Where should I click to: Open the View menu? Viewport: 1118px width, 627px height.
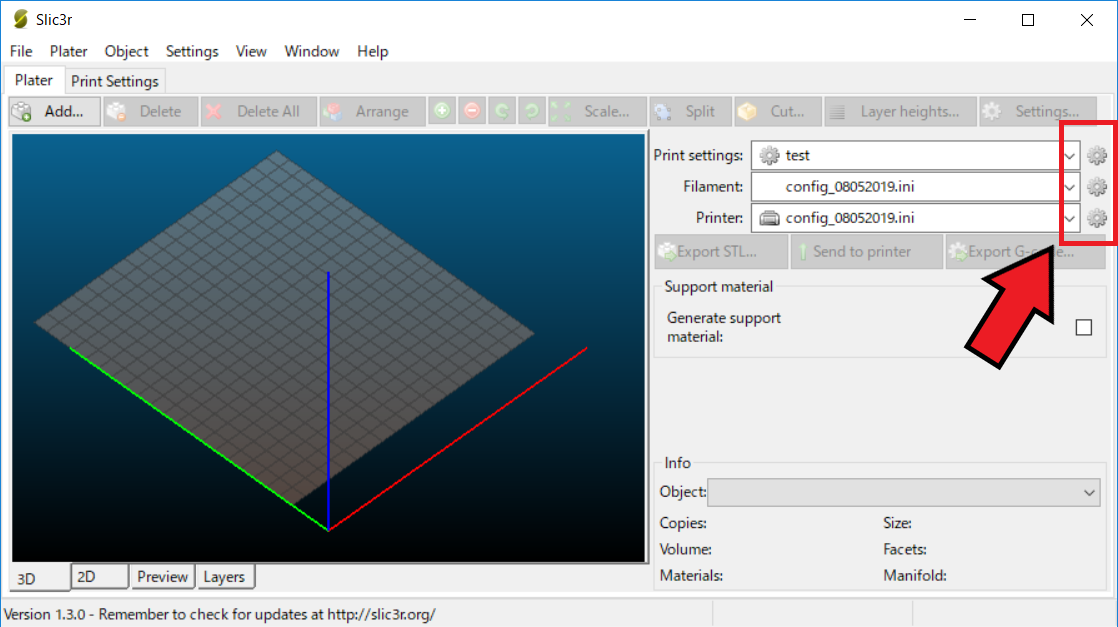[x=251, y=51]
